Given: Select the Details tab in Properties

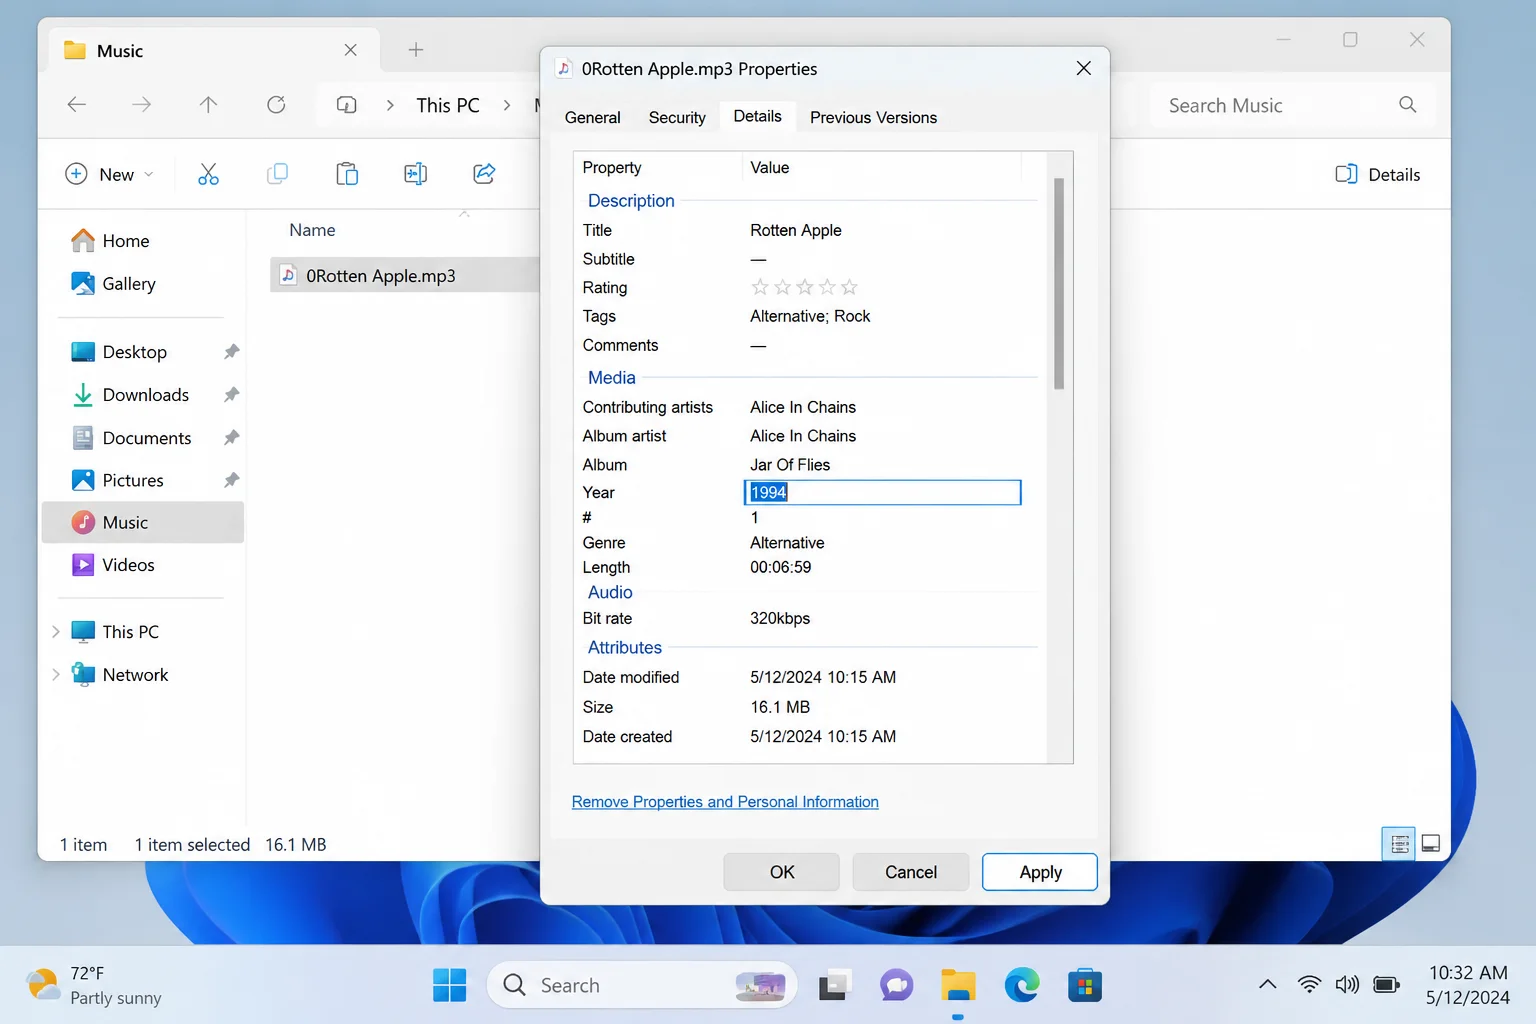Looking at the screenshot, I should pos(757,116).
